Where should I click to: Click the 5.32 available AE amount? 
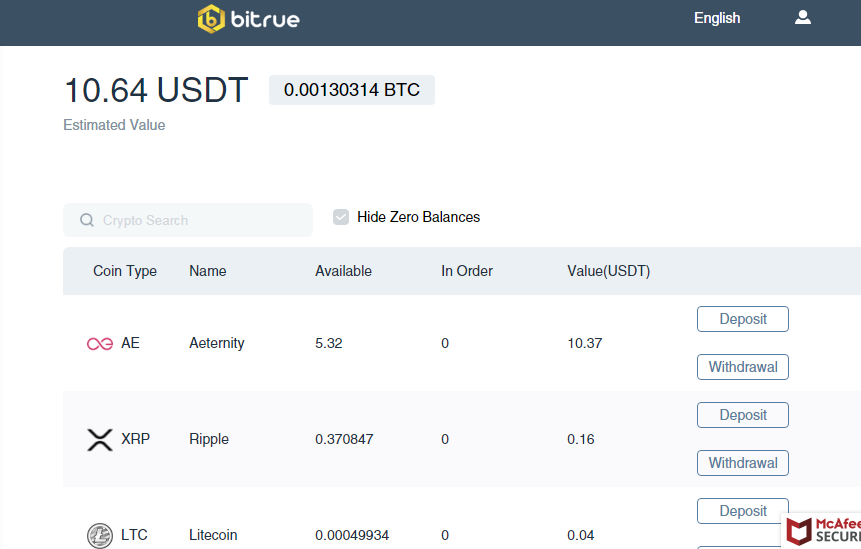pyautogui.click(x=328, y=344)
